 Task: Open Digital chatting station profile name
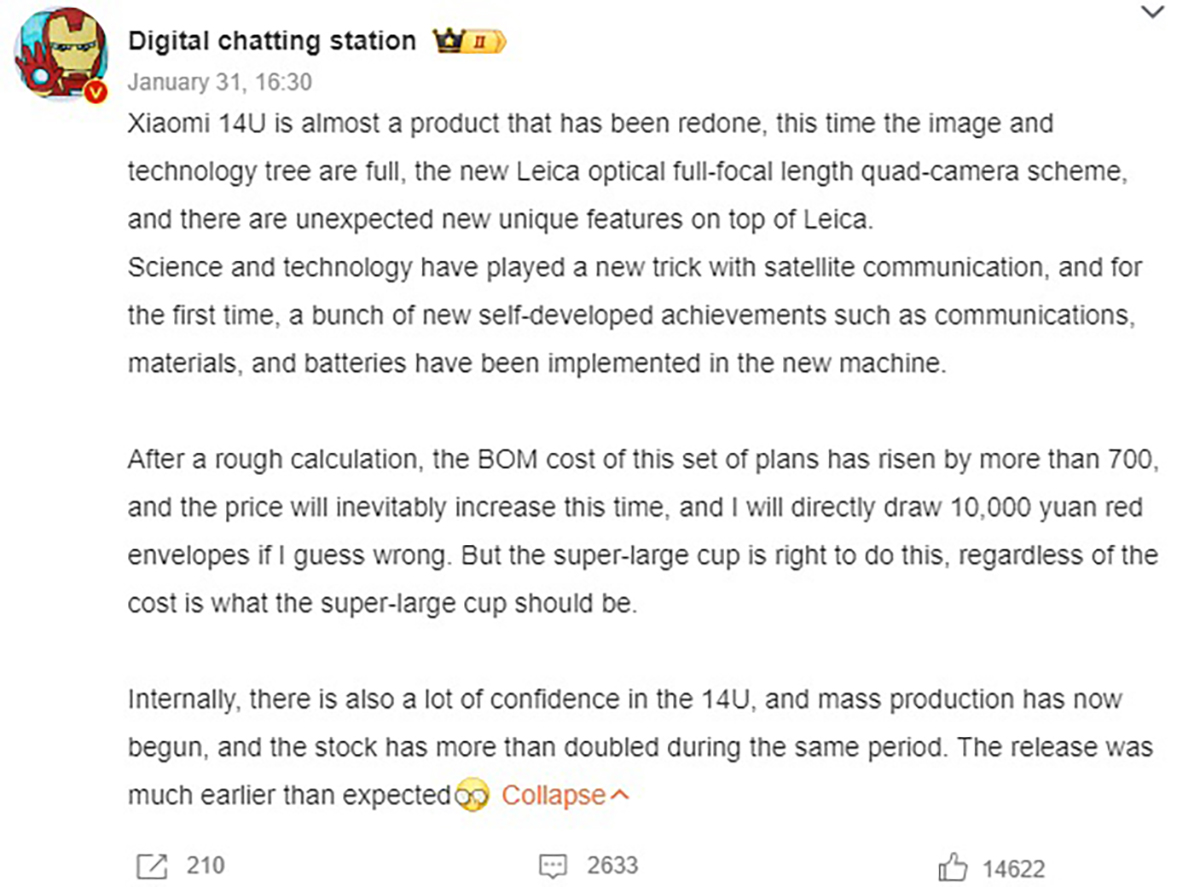pos(272,41)
